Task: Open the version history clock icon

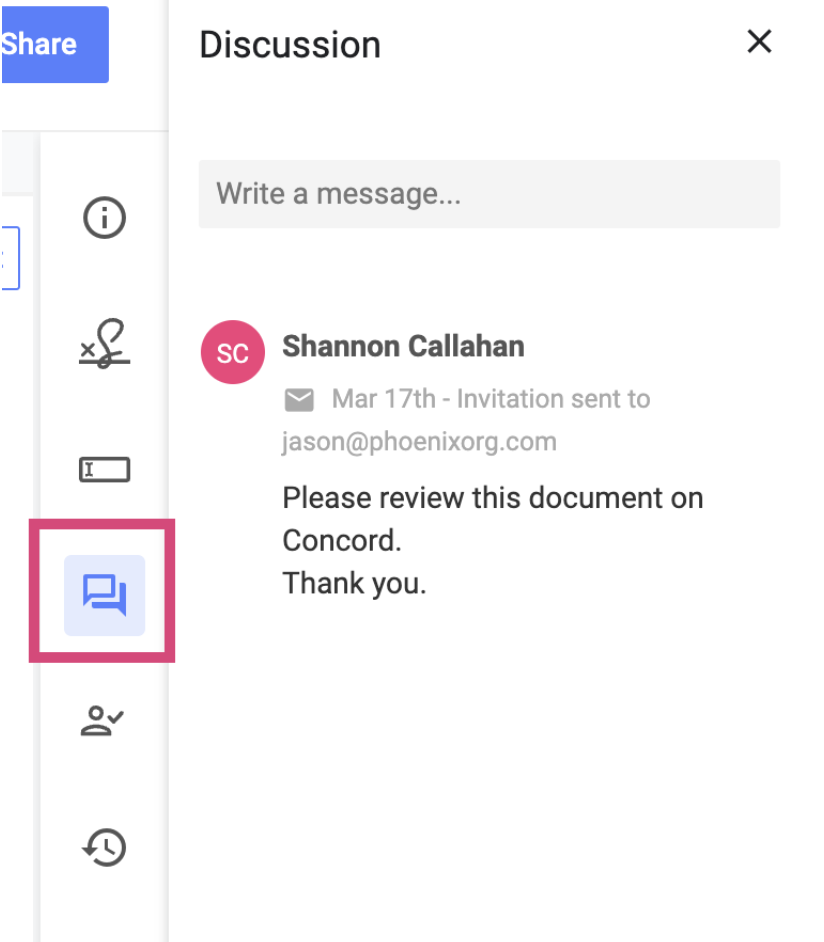Action: [105, 847]
